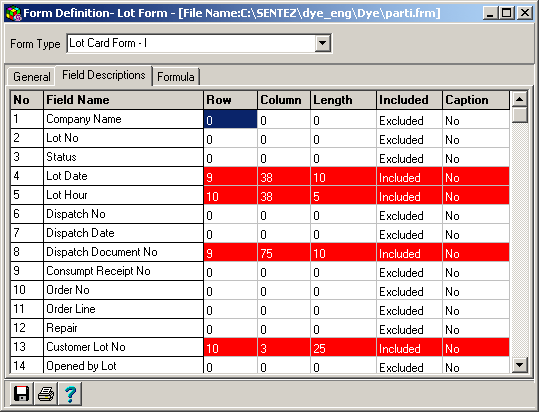Select the Dispatch Date field name
Screen dimensions: 539x412
coord(123,233)
